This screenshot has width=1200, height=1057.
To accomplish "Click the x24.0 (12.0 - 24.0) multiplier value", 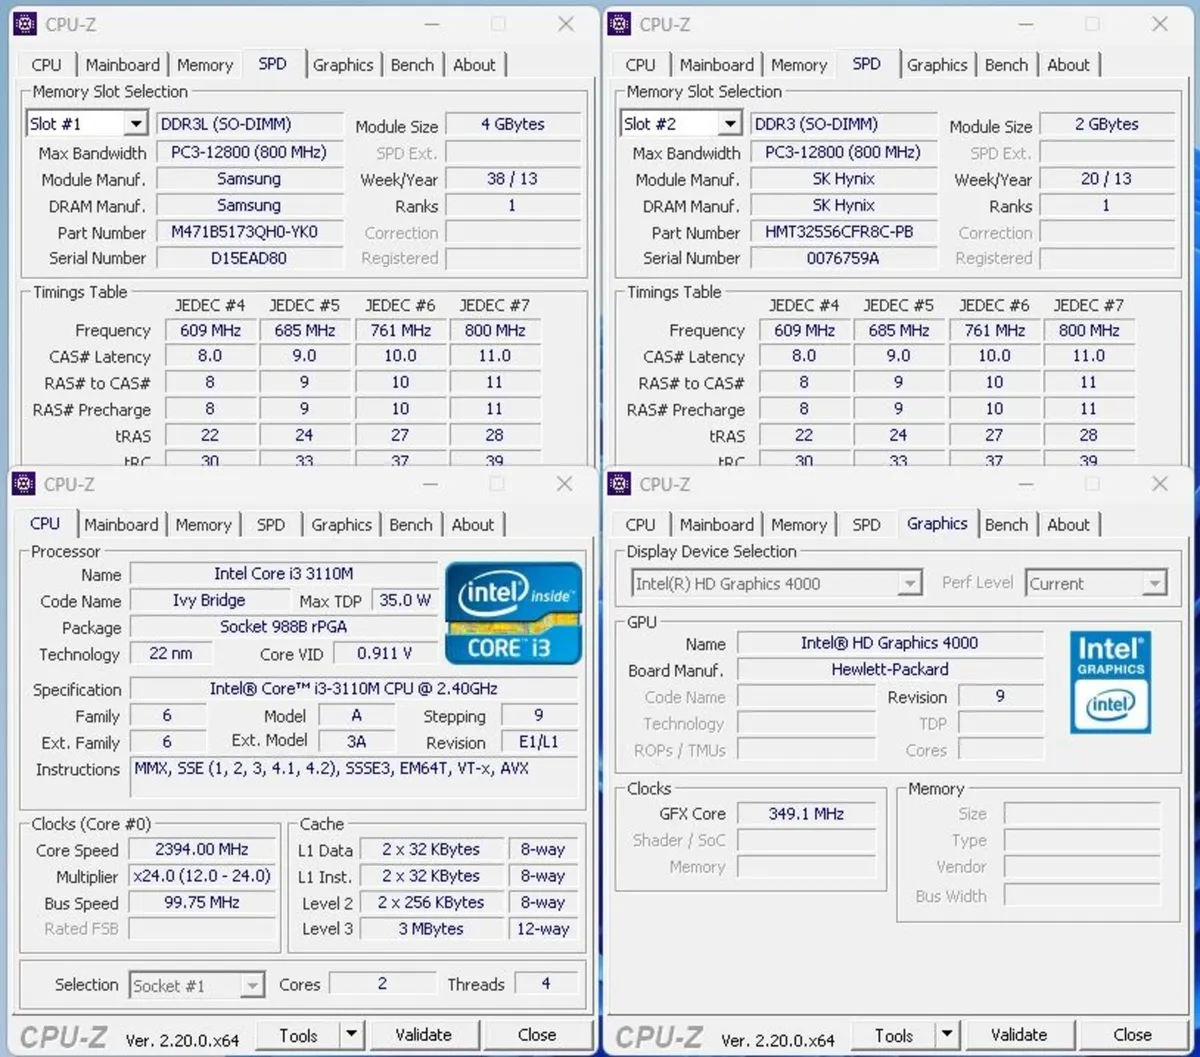I will [202, 876].
